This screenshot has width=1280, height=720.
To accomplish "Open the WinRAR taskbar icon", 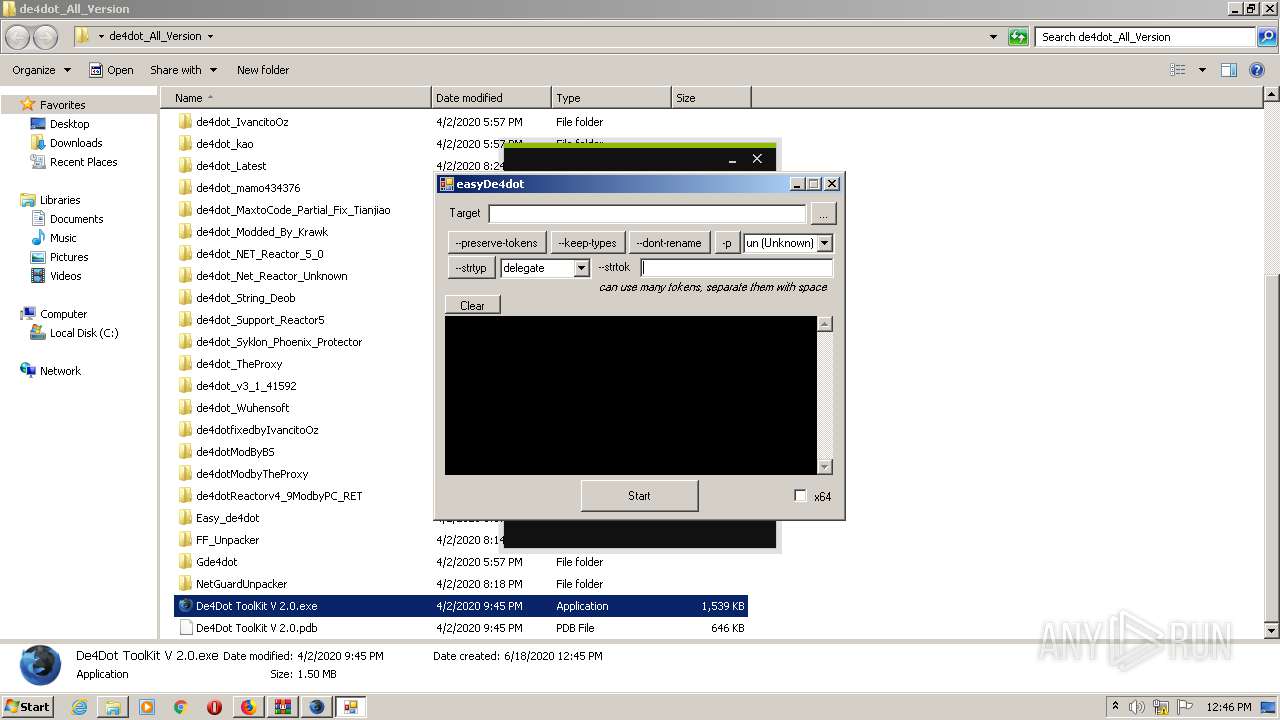I will click(282, 706).
